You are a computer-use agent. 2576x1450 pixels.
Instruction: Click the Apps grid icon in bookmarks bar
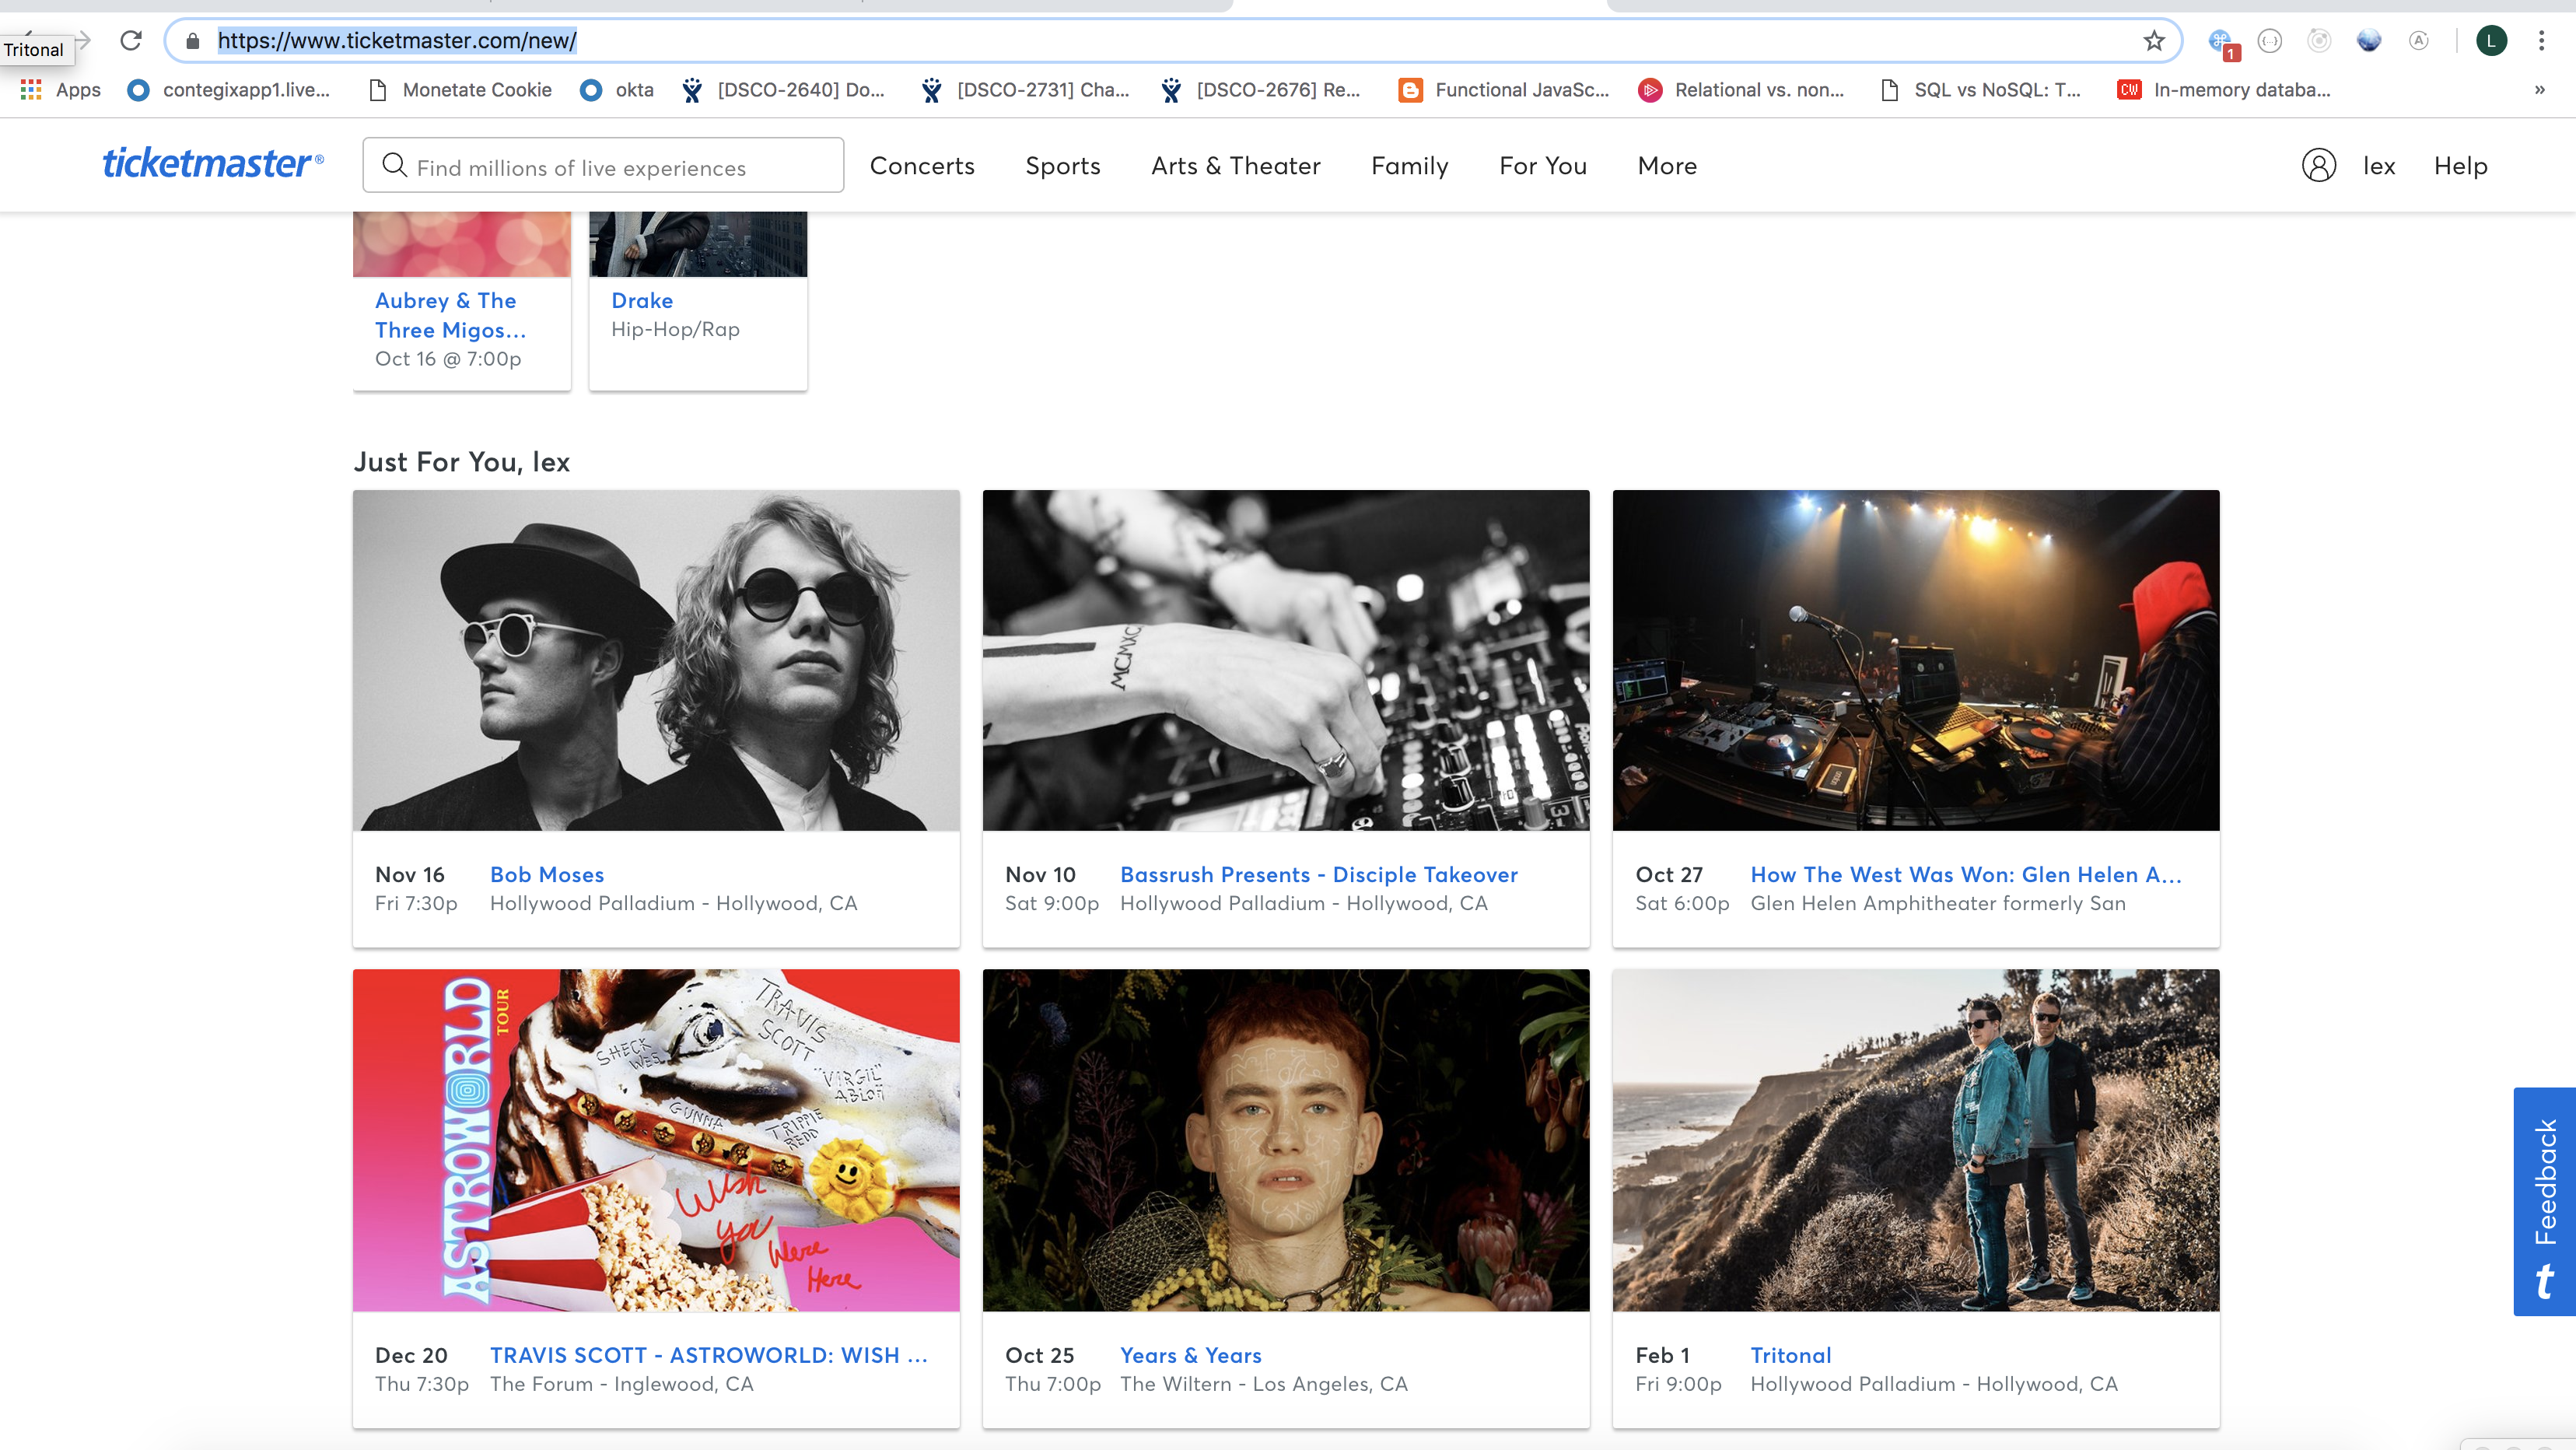click(31, 90)
